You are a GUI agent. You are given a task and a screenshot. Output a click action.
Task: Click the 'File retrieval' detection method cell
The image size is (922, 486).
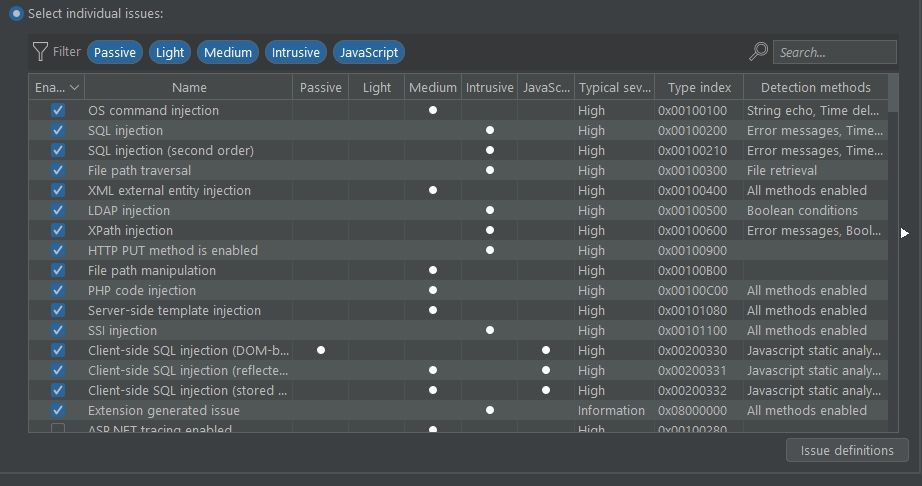click(x=781, y=170)
